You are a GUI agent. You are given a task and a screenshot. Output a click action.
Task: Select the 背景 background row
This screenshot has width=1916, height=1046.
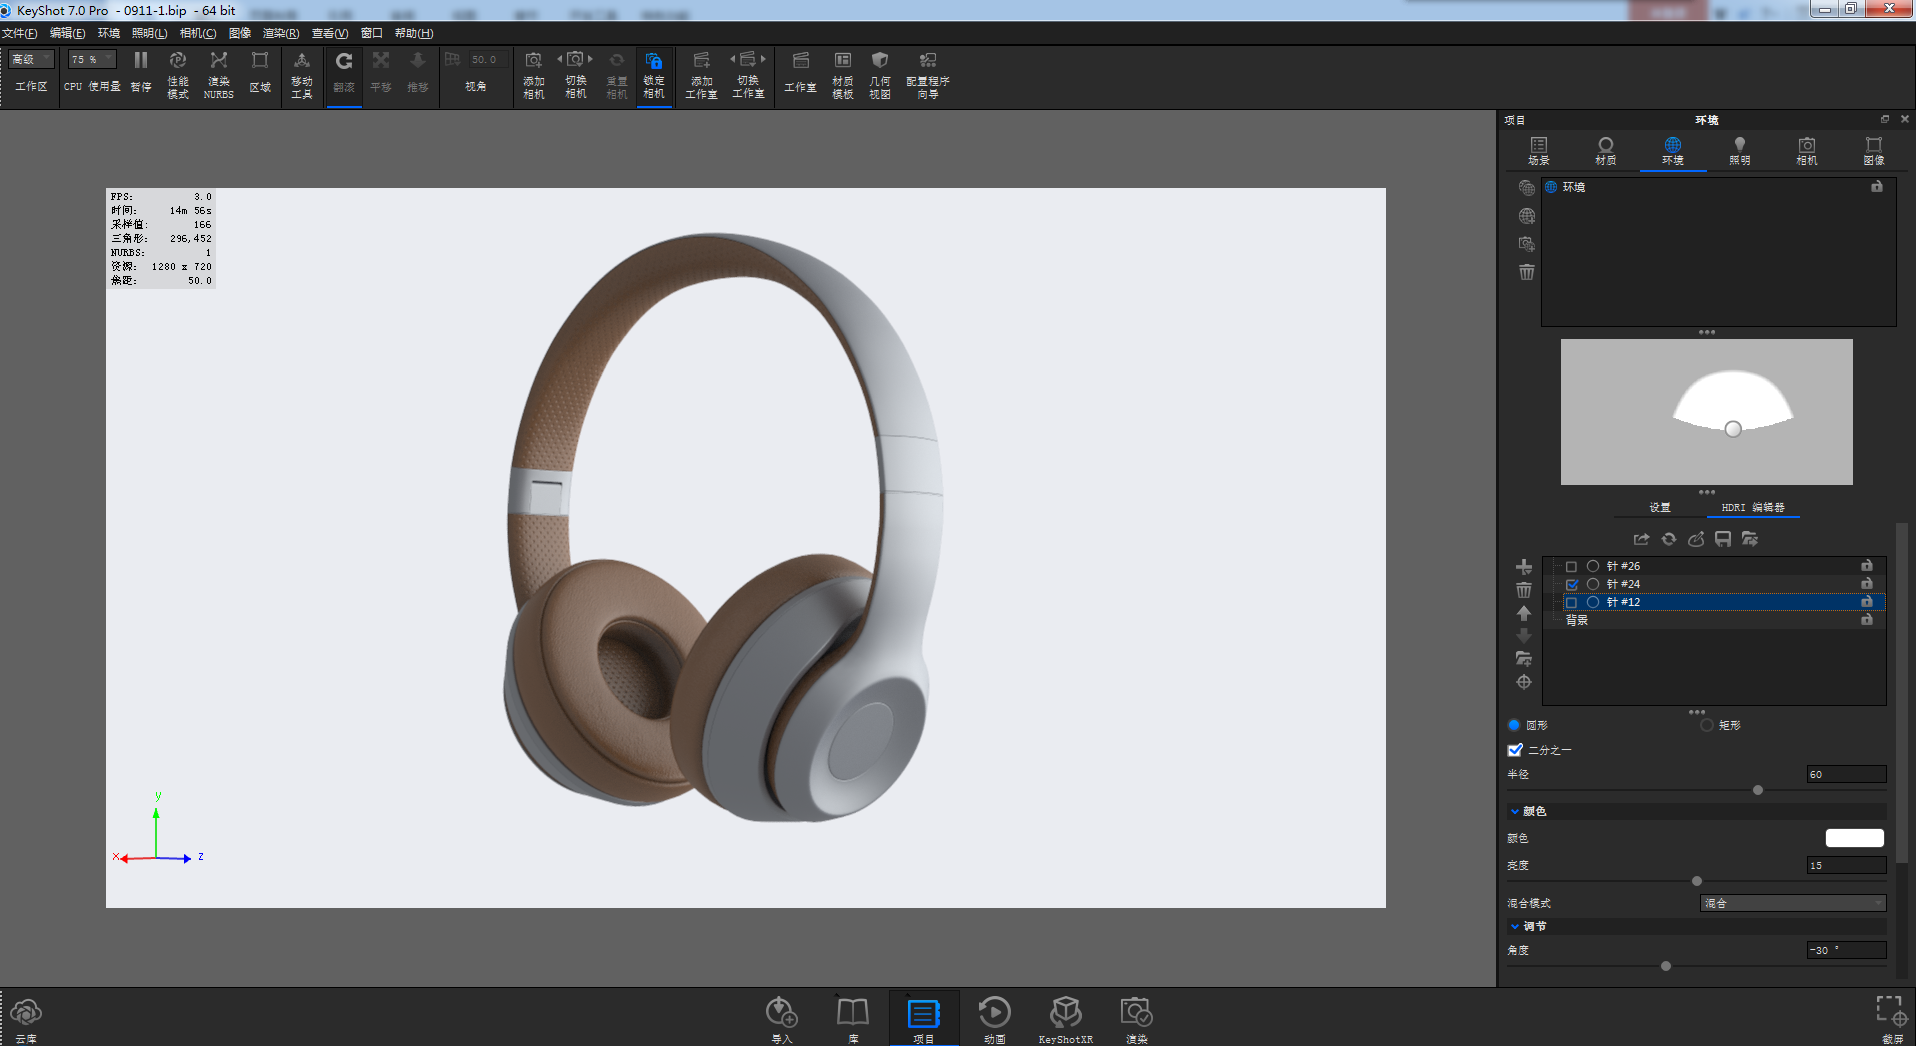(x=1714, y=620)
